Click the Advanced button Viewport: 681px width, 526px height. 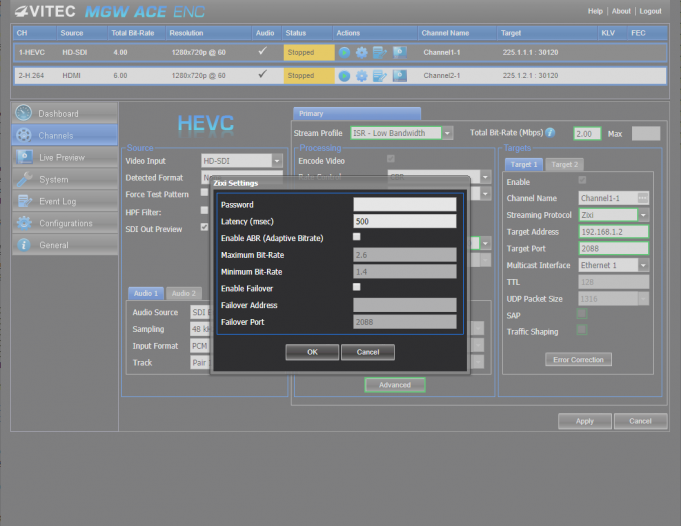(x=395, y=385)
